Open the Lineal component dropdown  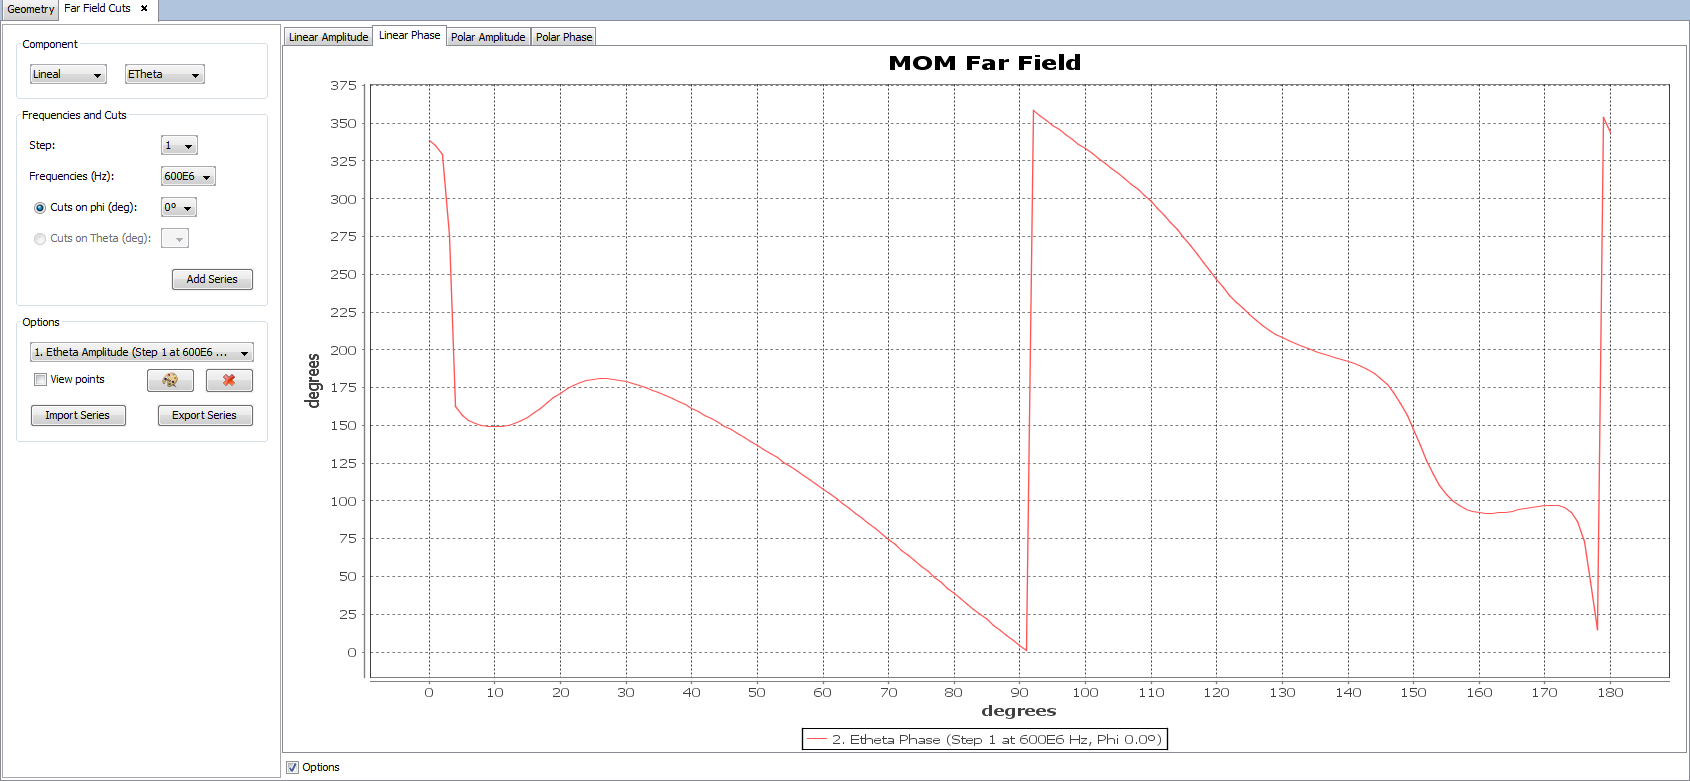(68, 75)
